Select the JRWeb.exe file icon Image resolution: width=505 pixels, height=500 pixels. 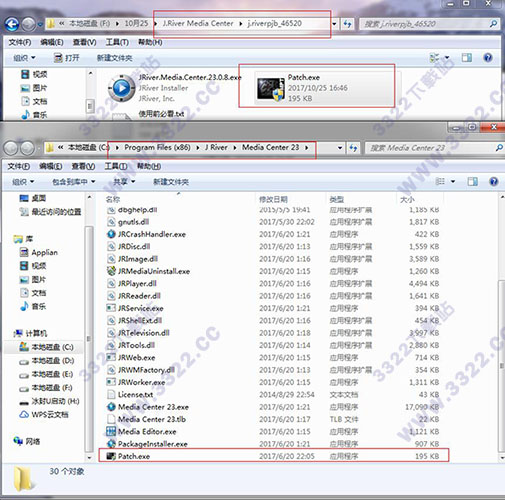111,357
